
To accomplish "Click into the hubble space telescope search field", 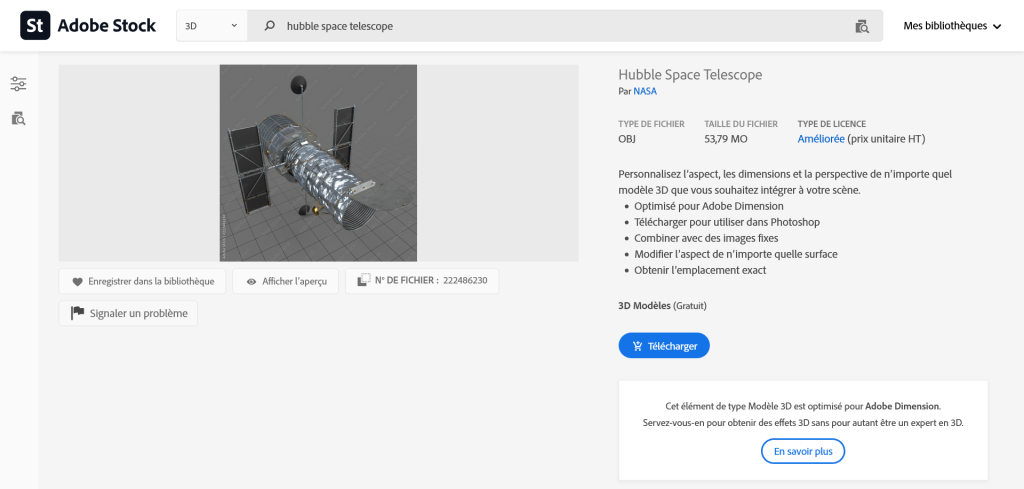I will click(x=560, y=26).
